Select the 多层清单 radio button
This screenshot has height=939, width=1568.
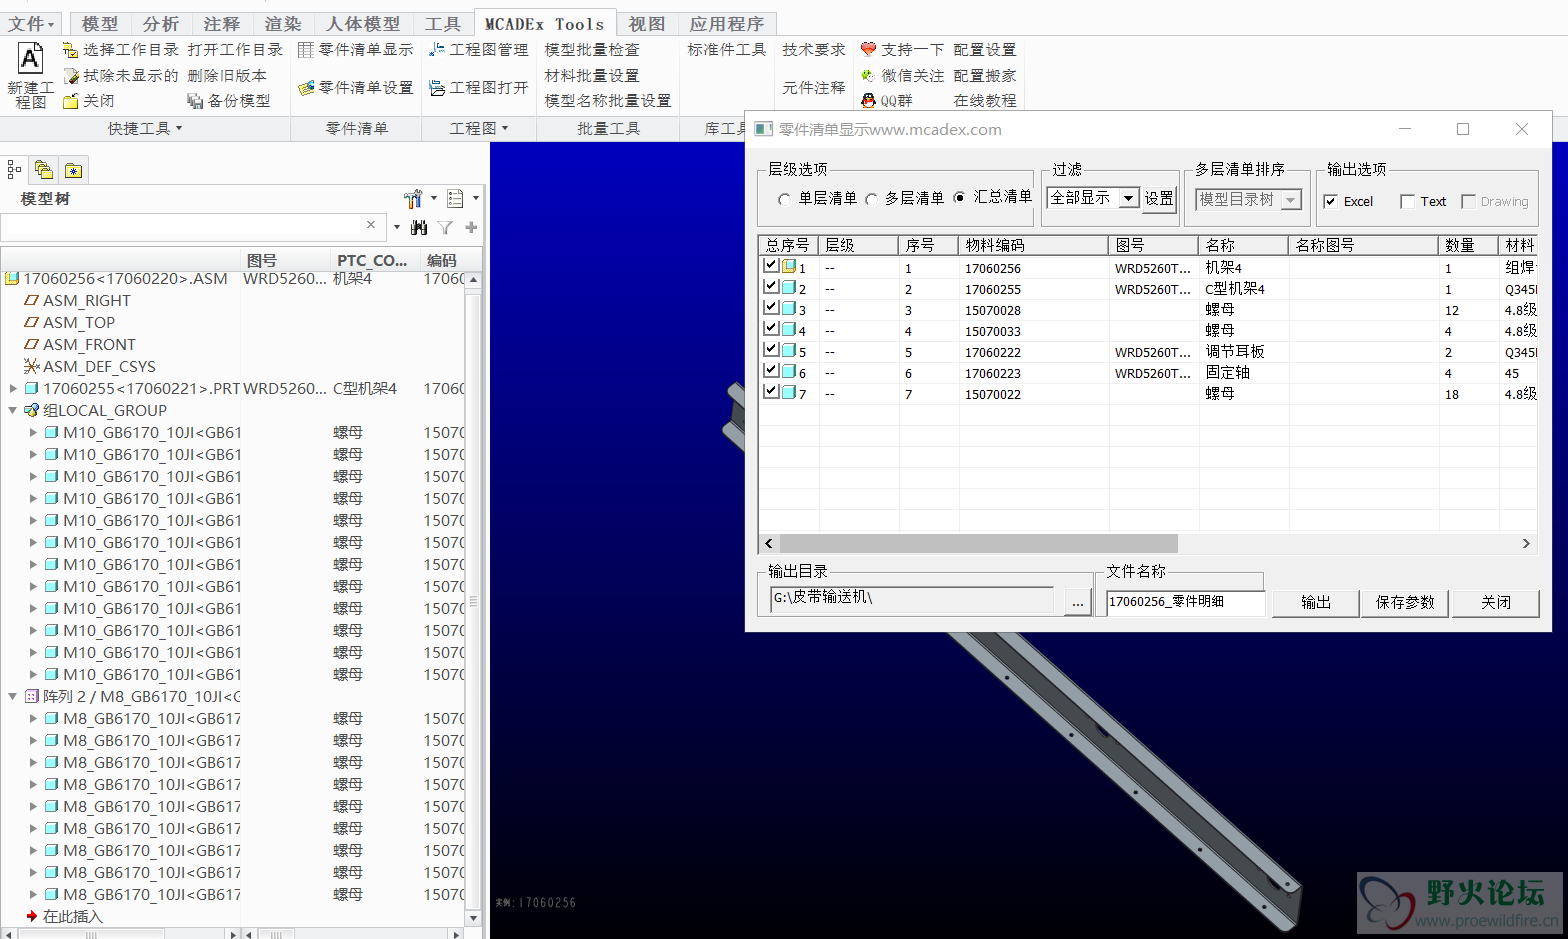871,199
